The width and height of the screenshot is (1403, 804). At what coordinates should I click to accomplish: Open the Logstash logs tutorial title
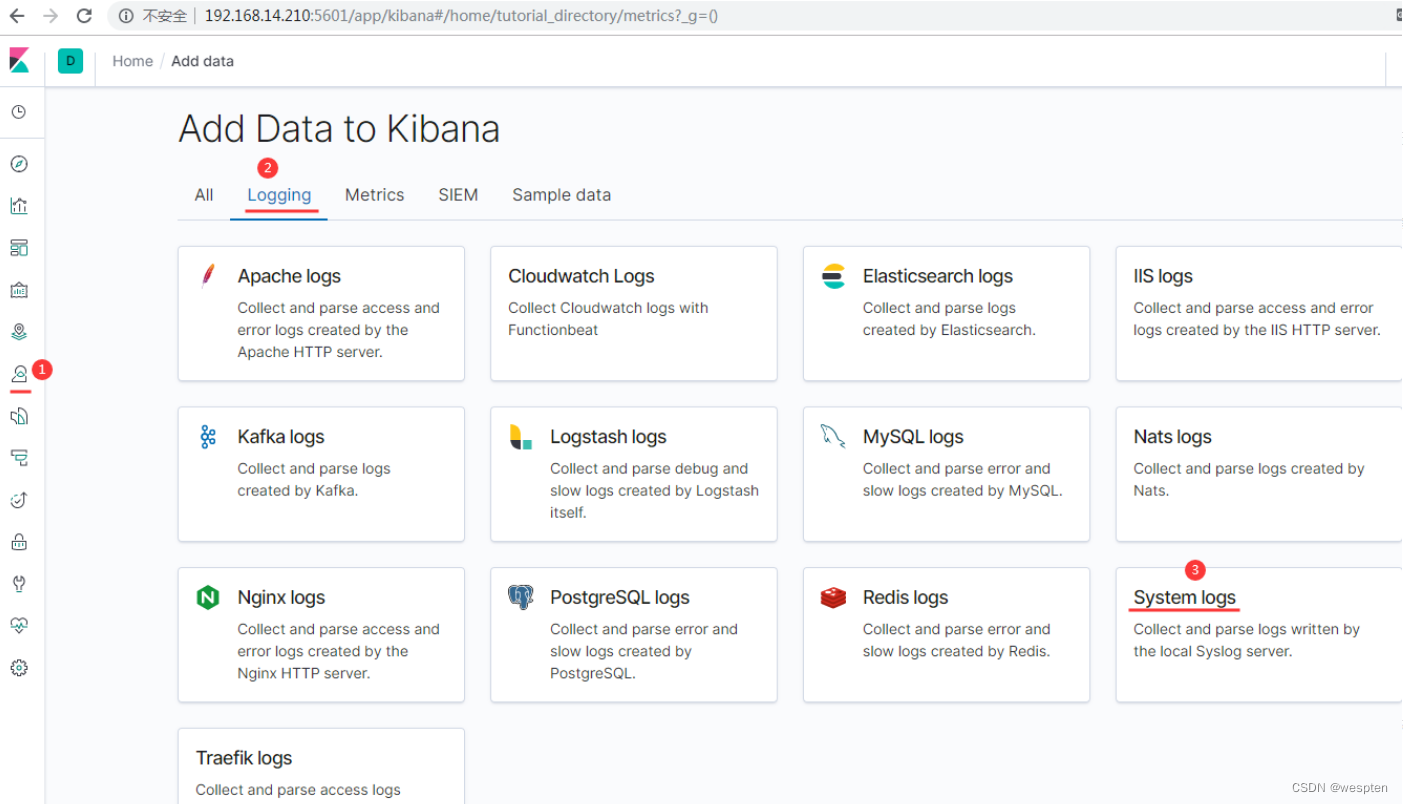coord(608,437)
